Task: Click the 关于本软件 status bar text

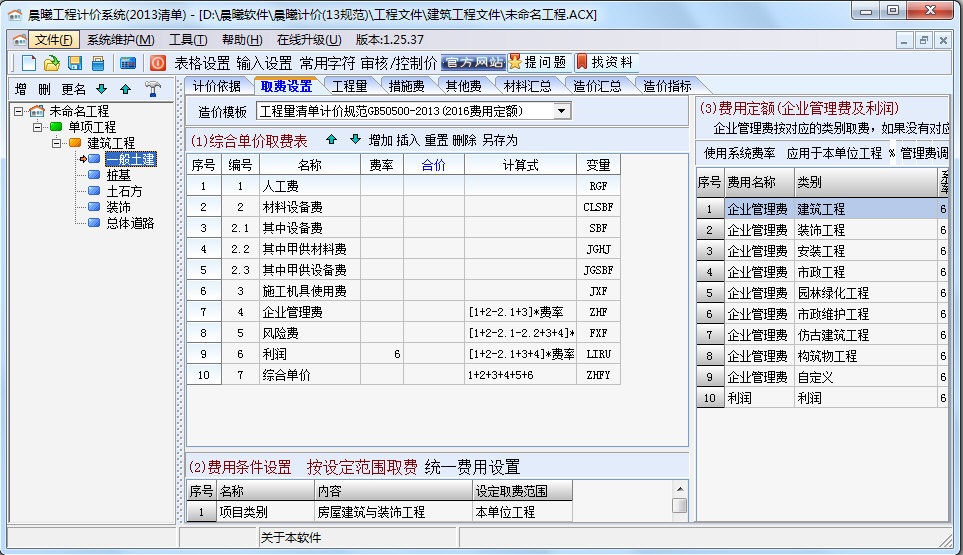Action: pos(290,537)
